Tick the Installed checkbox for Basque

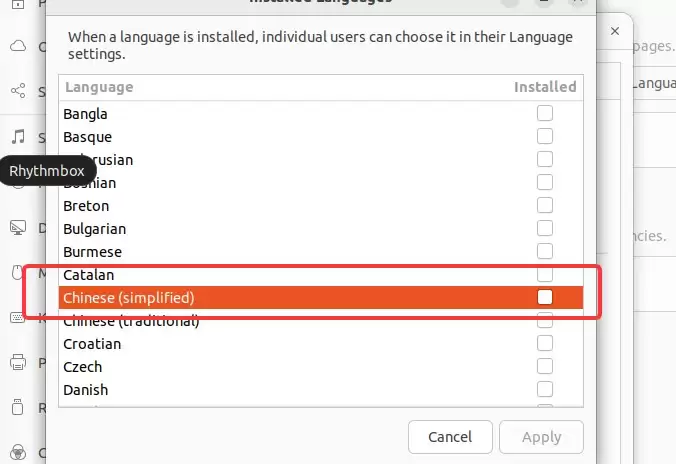pos(545,136)
